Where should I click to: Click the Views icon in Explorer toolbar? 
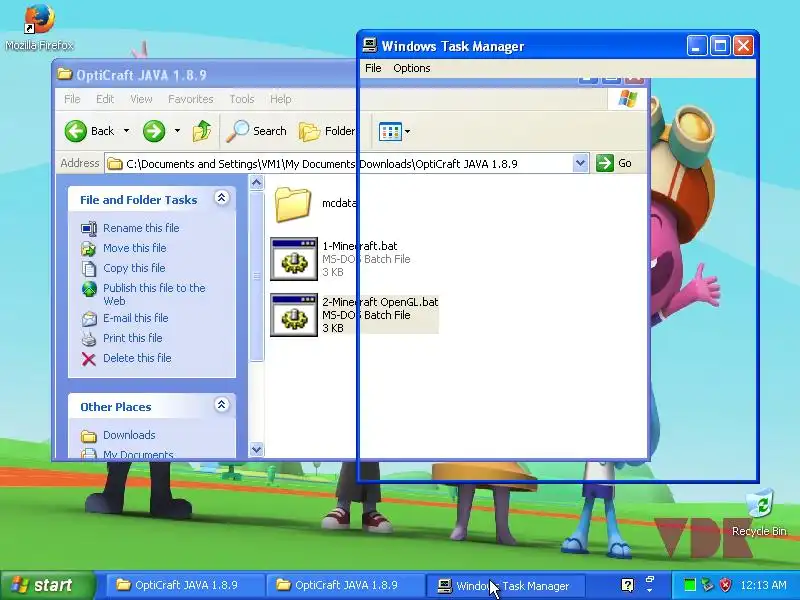click(x=390, y=132)
